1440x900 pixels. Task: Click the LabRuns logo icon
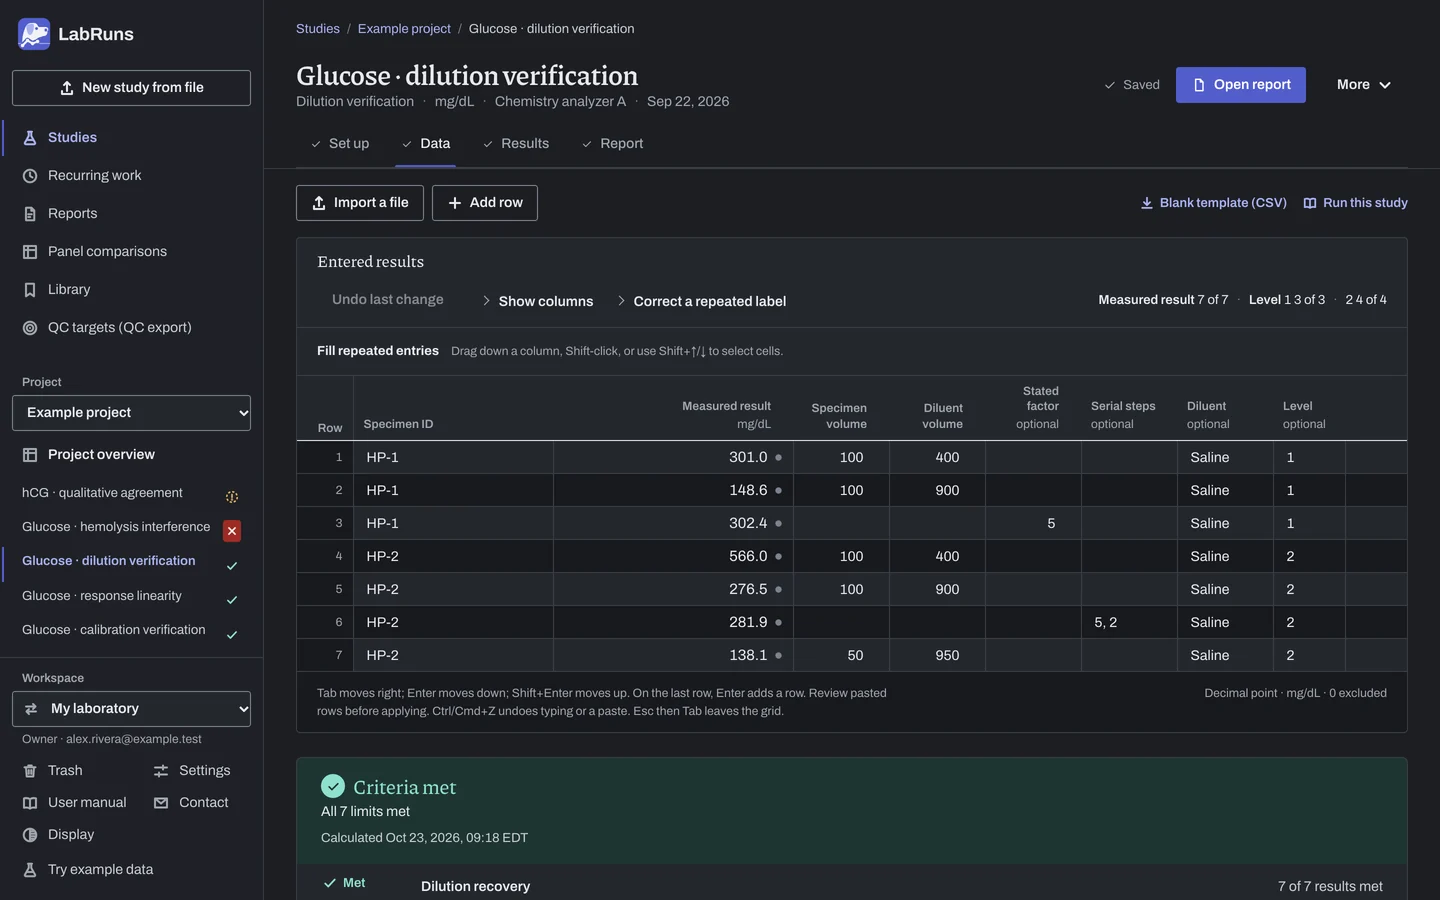point(34,34)
